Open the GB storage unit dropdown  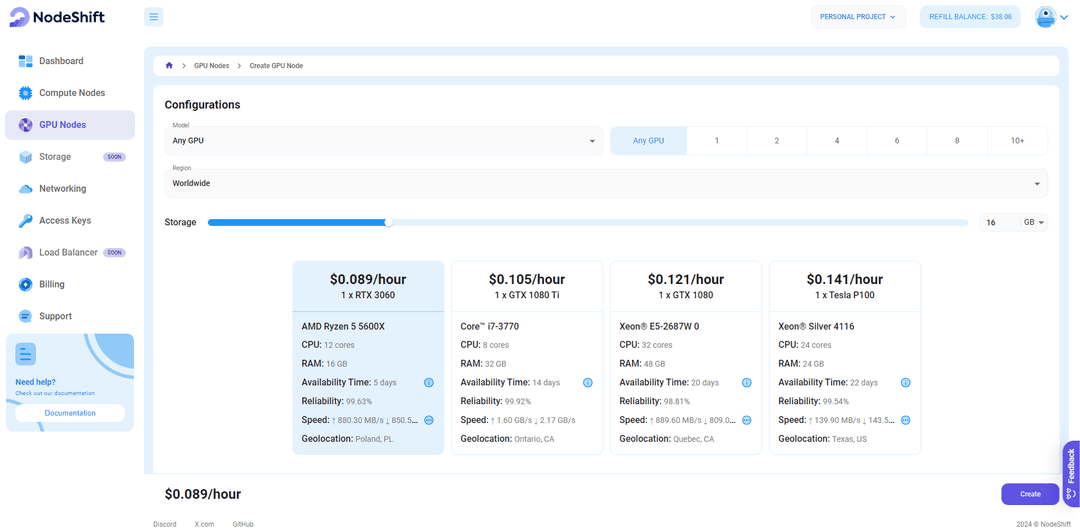tap(1034, 222)
